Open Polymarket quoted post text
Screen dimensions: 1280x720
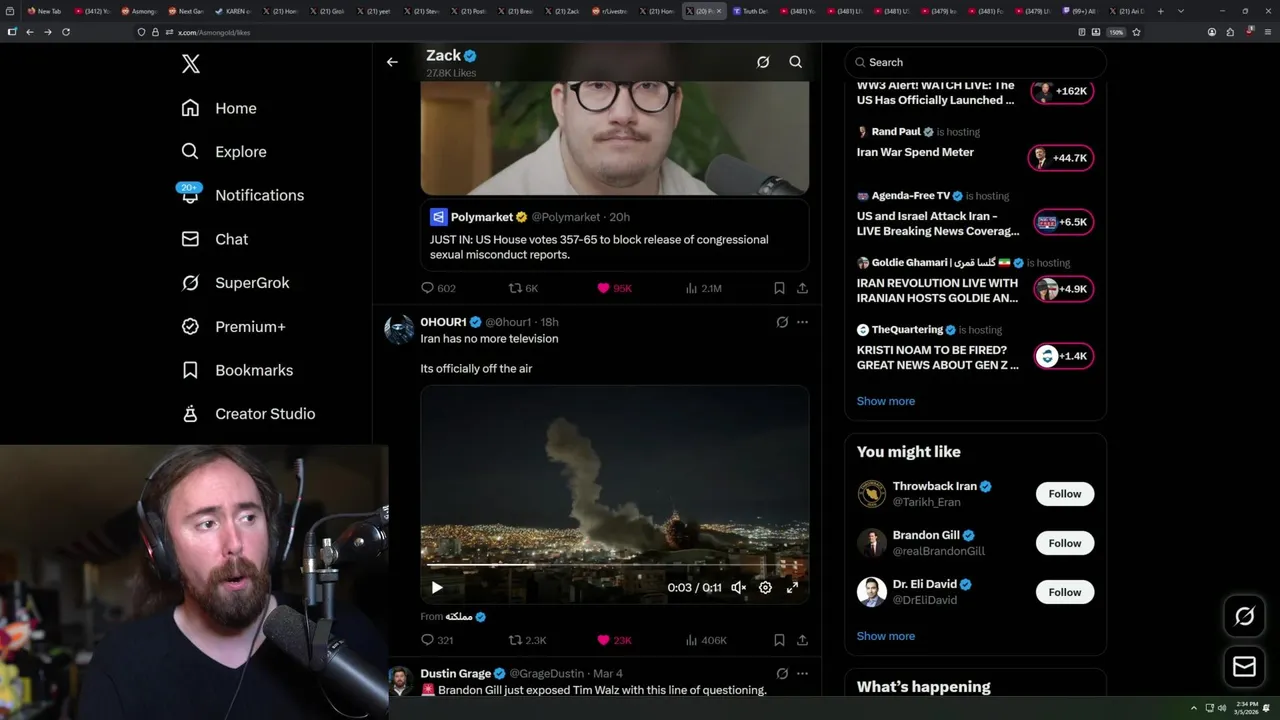point(599,247)
